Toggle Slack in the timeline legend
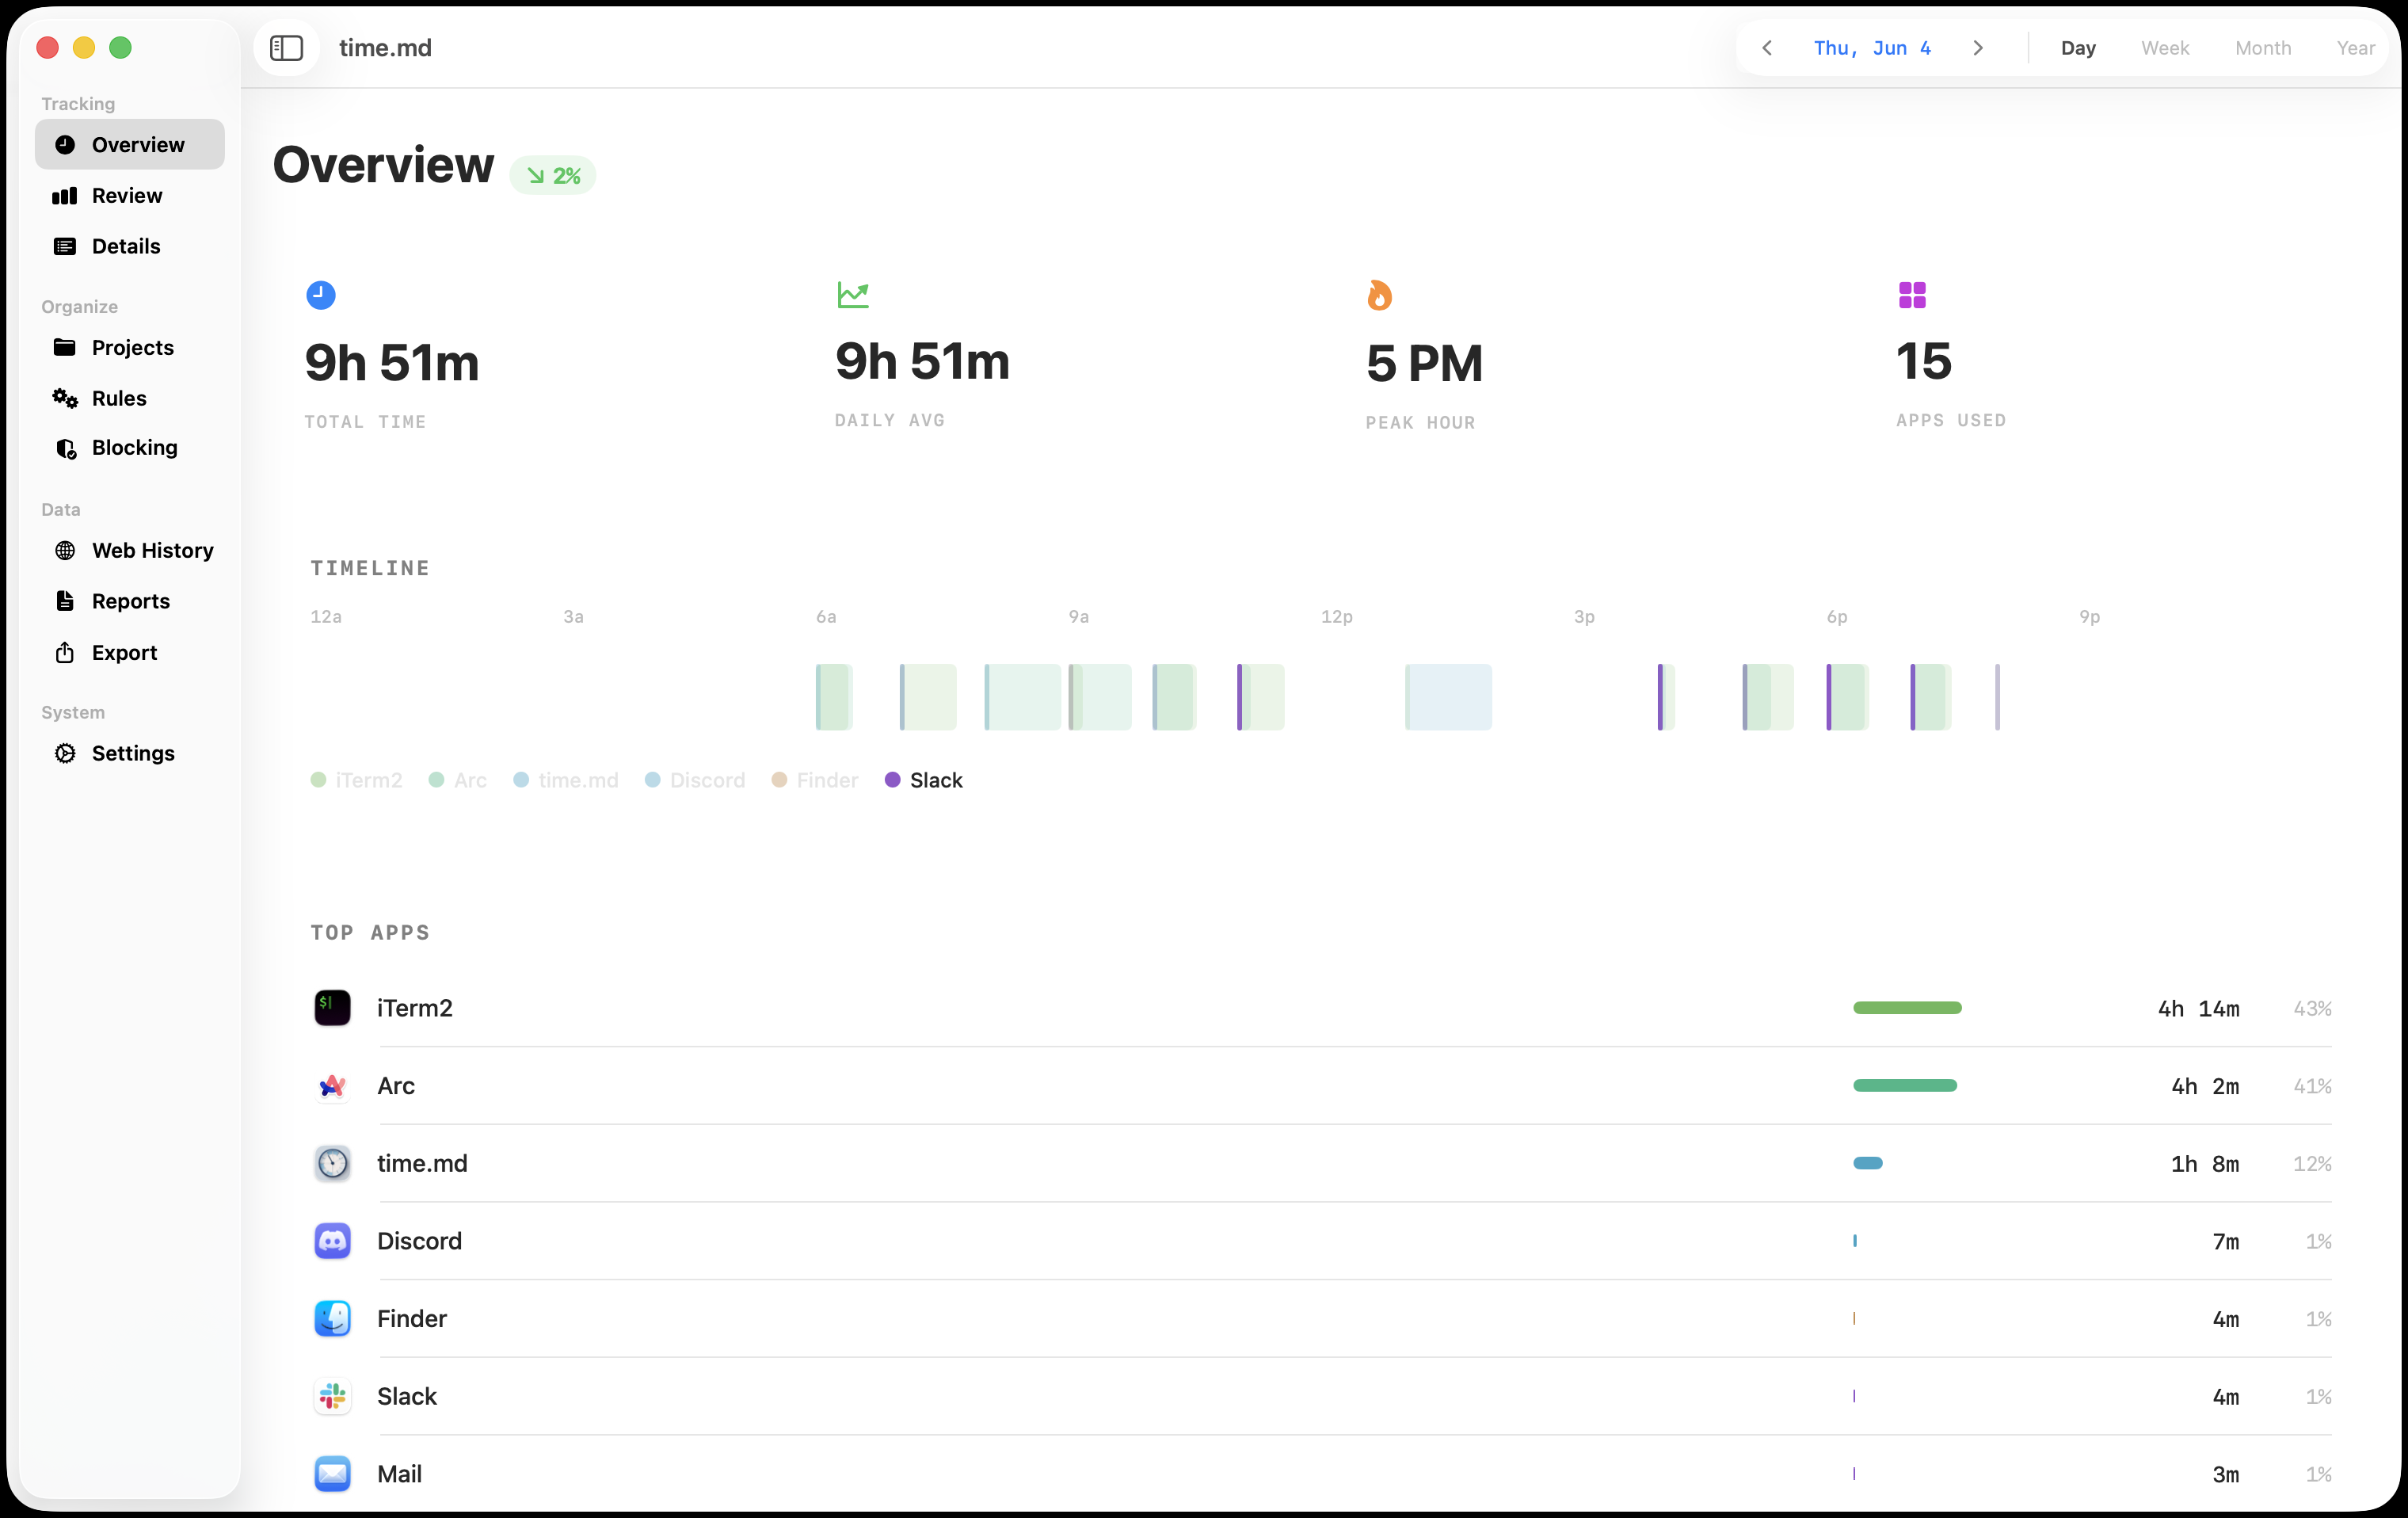This screenshot has height=1518, width=2408. 924,781
